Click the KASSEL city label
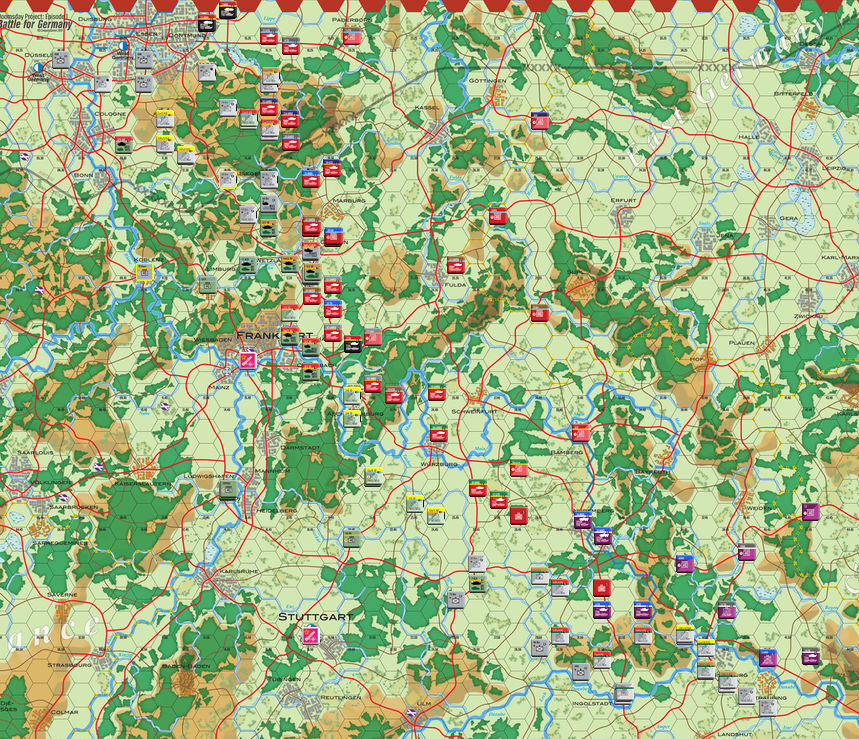The image size is (859, 739). pos(427,107)
